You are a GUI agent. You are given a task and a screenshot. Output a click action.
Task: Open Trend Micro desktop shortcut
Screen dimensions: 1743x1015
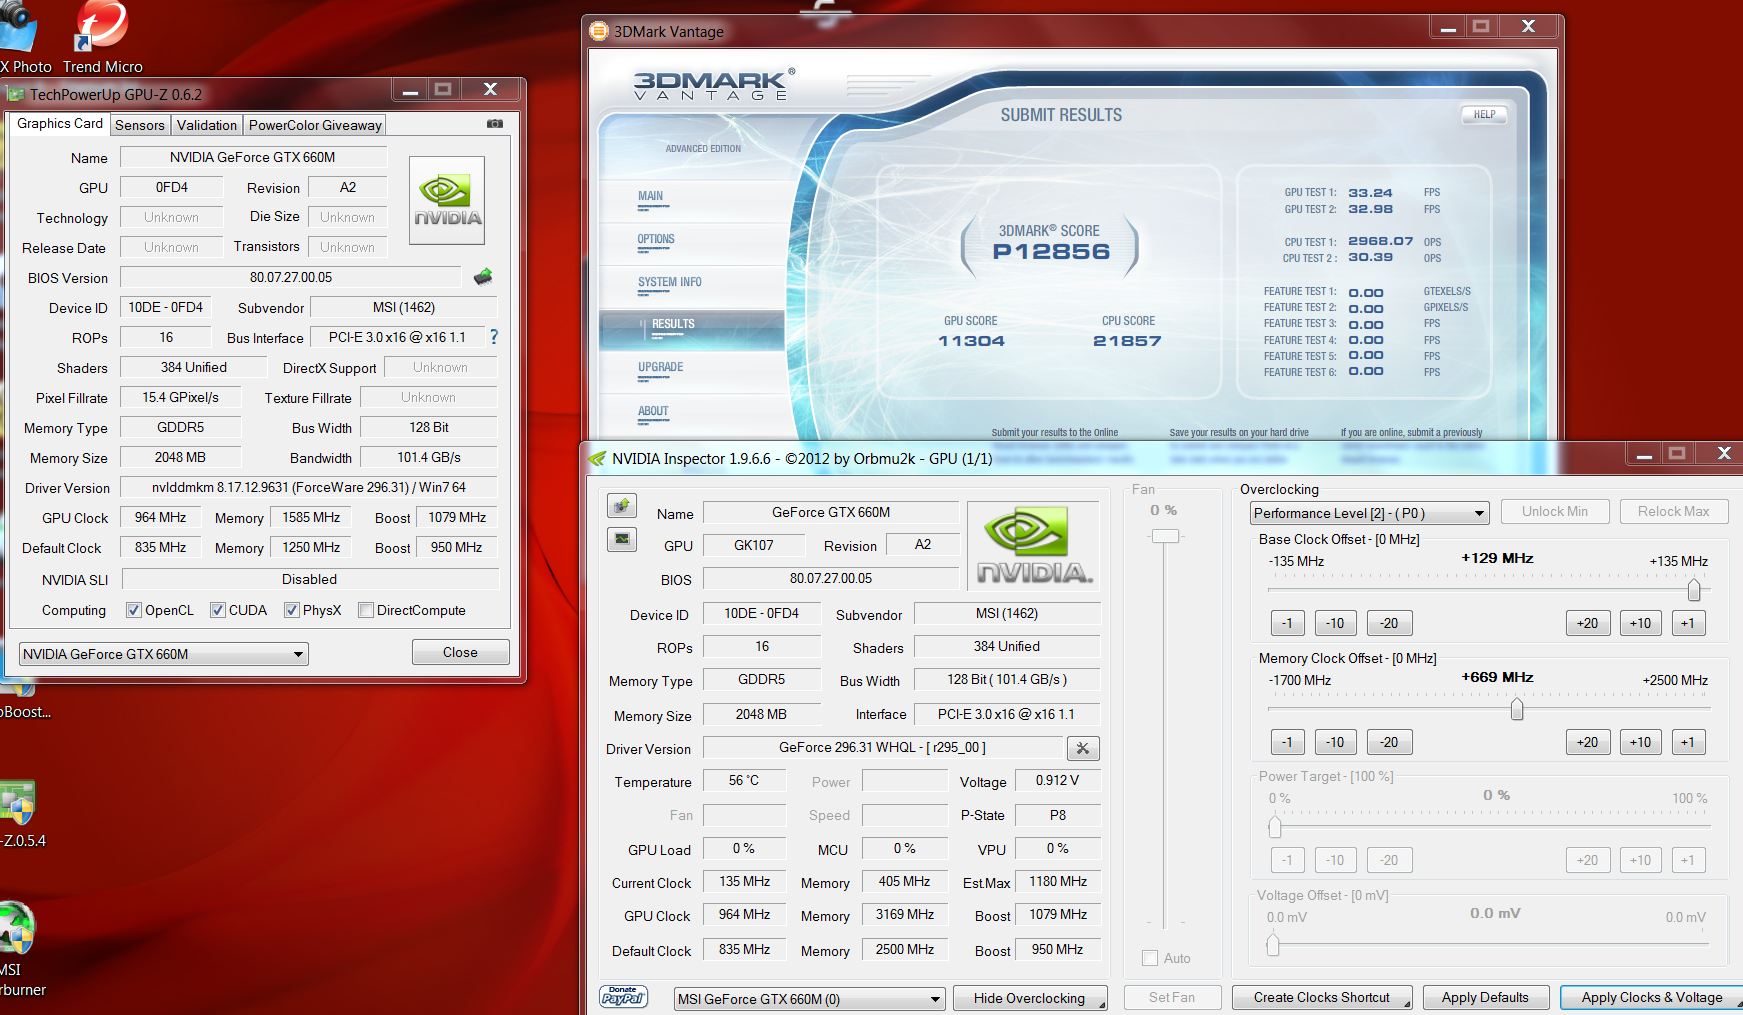[102, 38]
